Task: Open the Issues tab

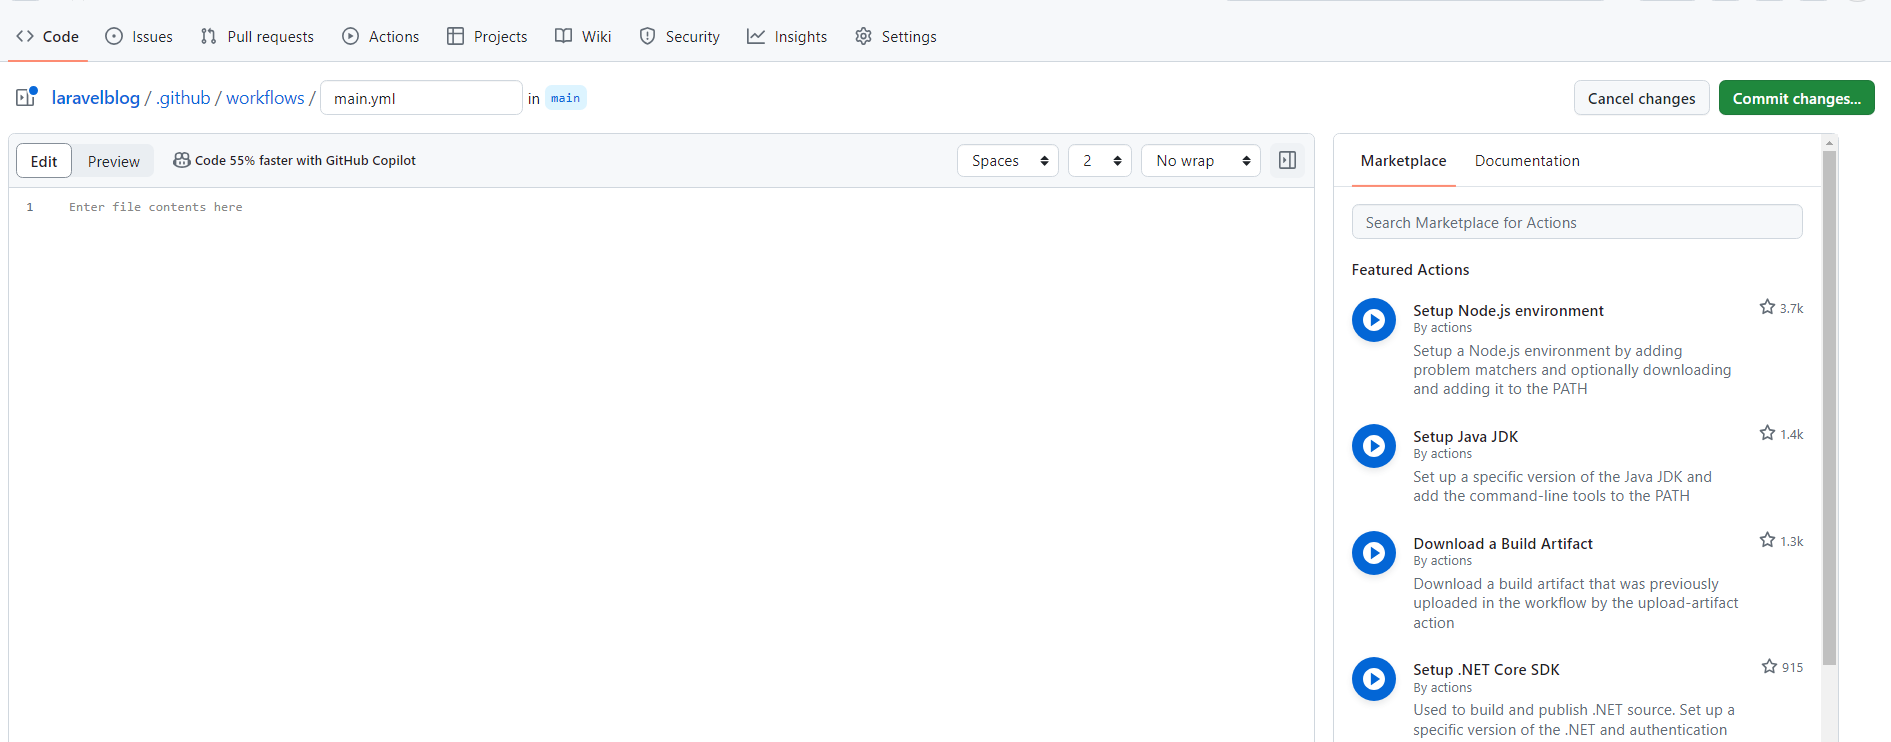Action: click(x=139, y=36)
